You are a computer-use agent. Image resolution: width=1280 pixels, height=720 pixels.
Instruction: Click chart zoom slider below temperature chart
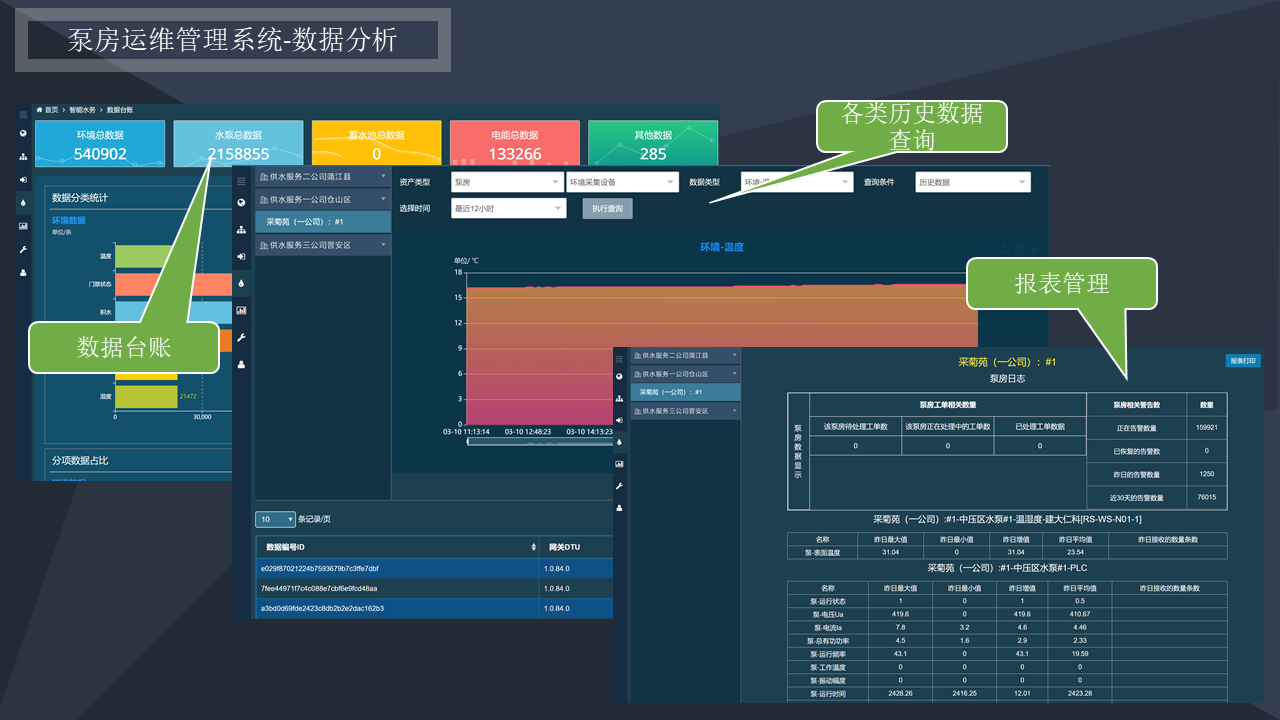click(x=540, y=441)
